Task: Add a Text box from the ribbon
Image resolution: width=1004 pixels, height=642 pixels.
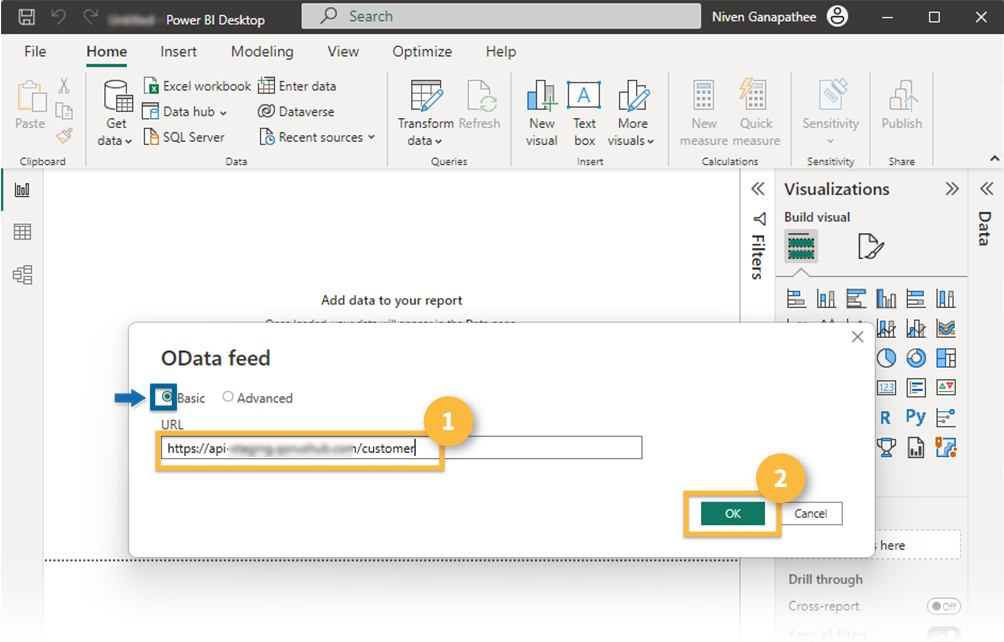Action: click(x=584, y=114)
